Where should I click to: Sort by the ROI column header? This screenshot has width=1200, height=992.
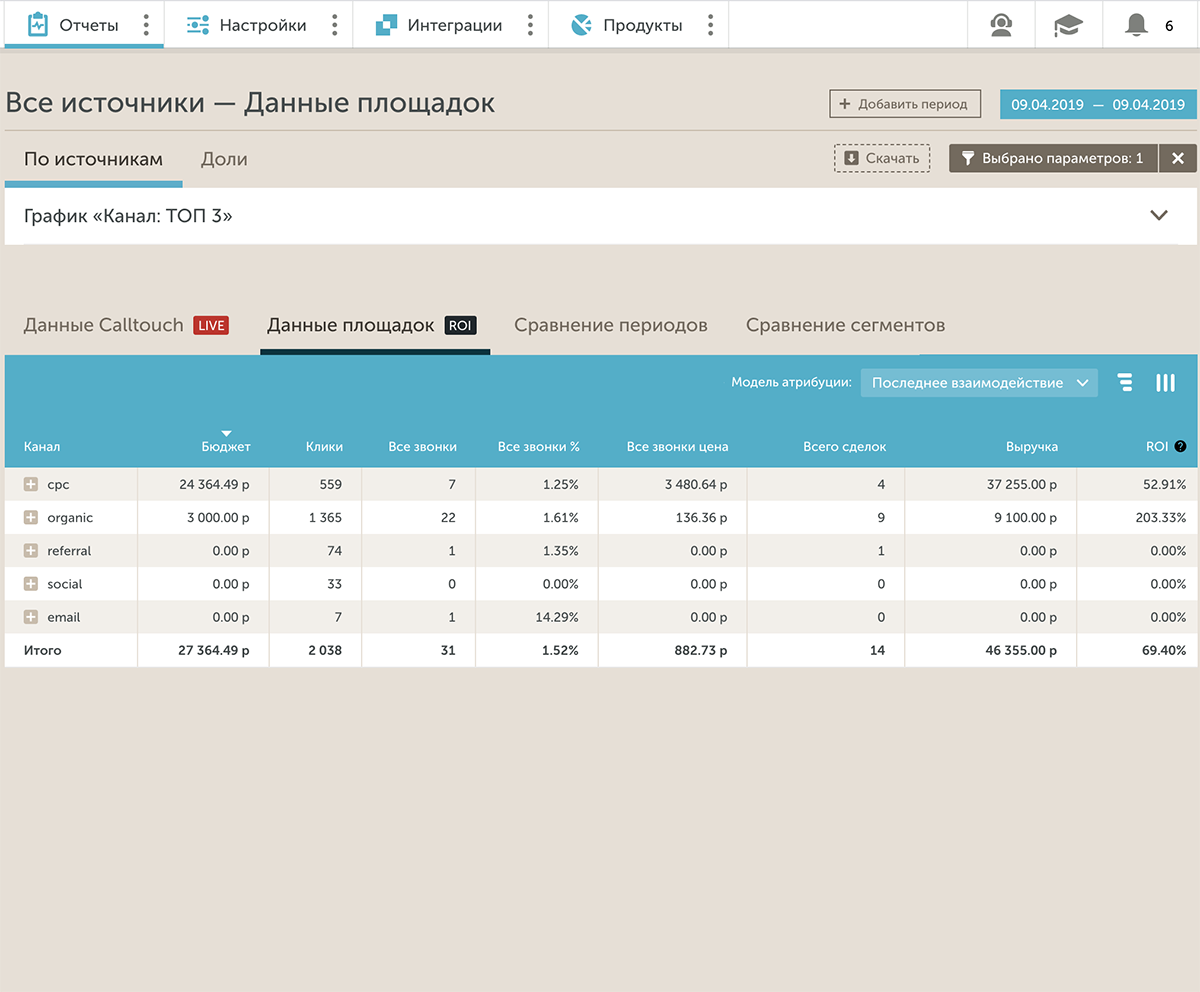[x=1157, y=447]
